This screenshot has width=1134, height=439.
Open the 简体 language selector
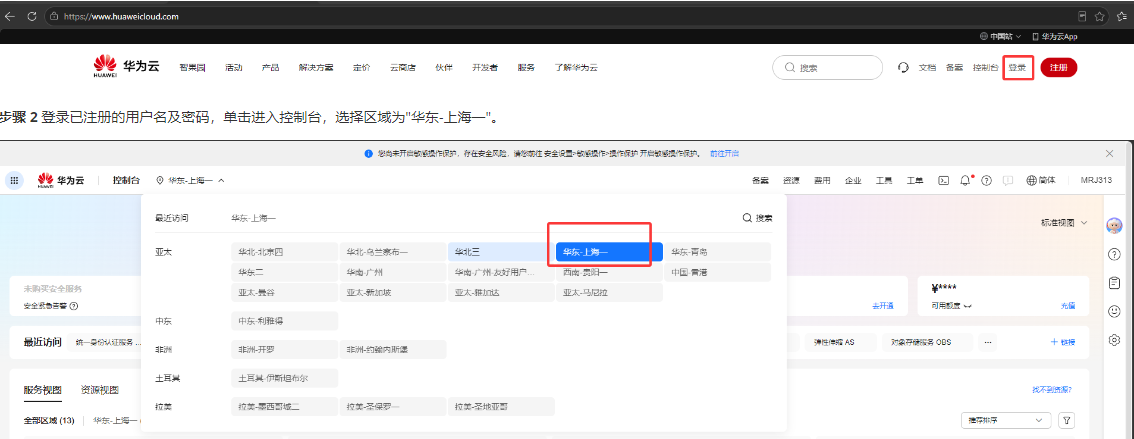(x=1041, y=180)
